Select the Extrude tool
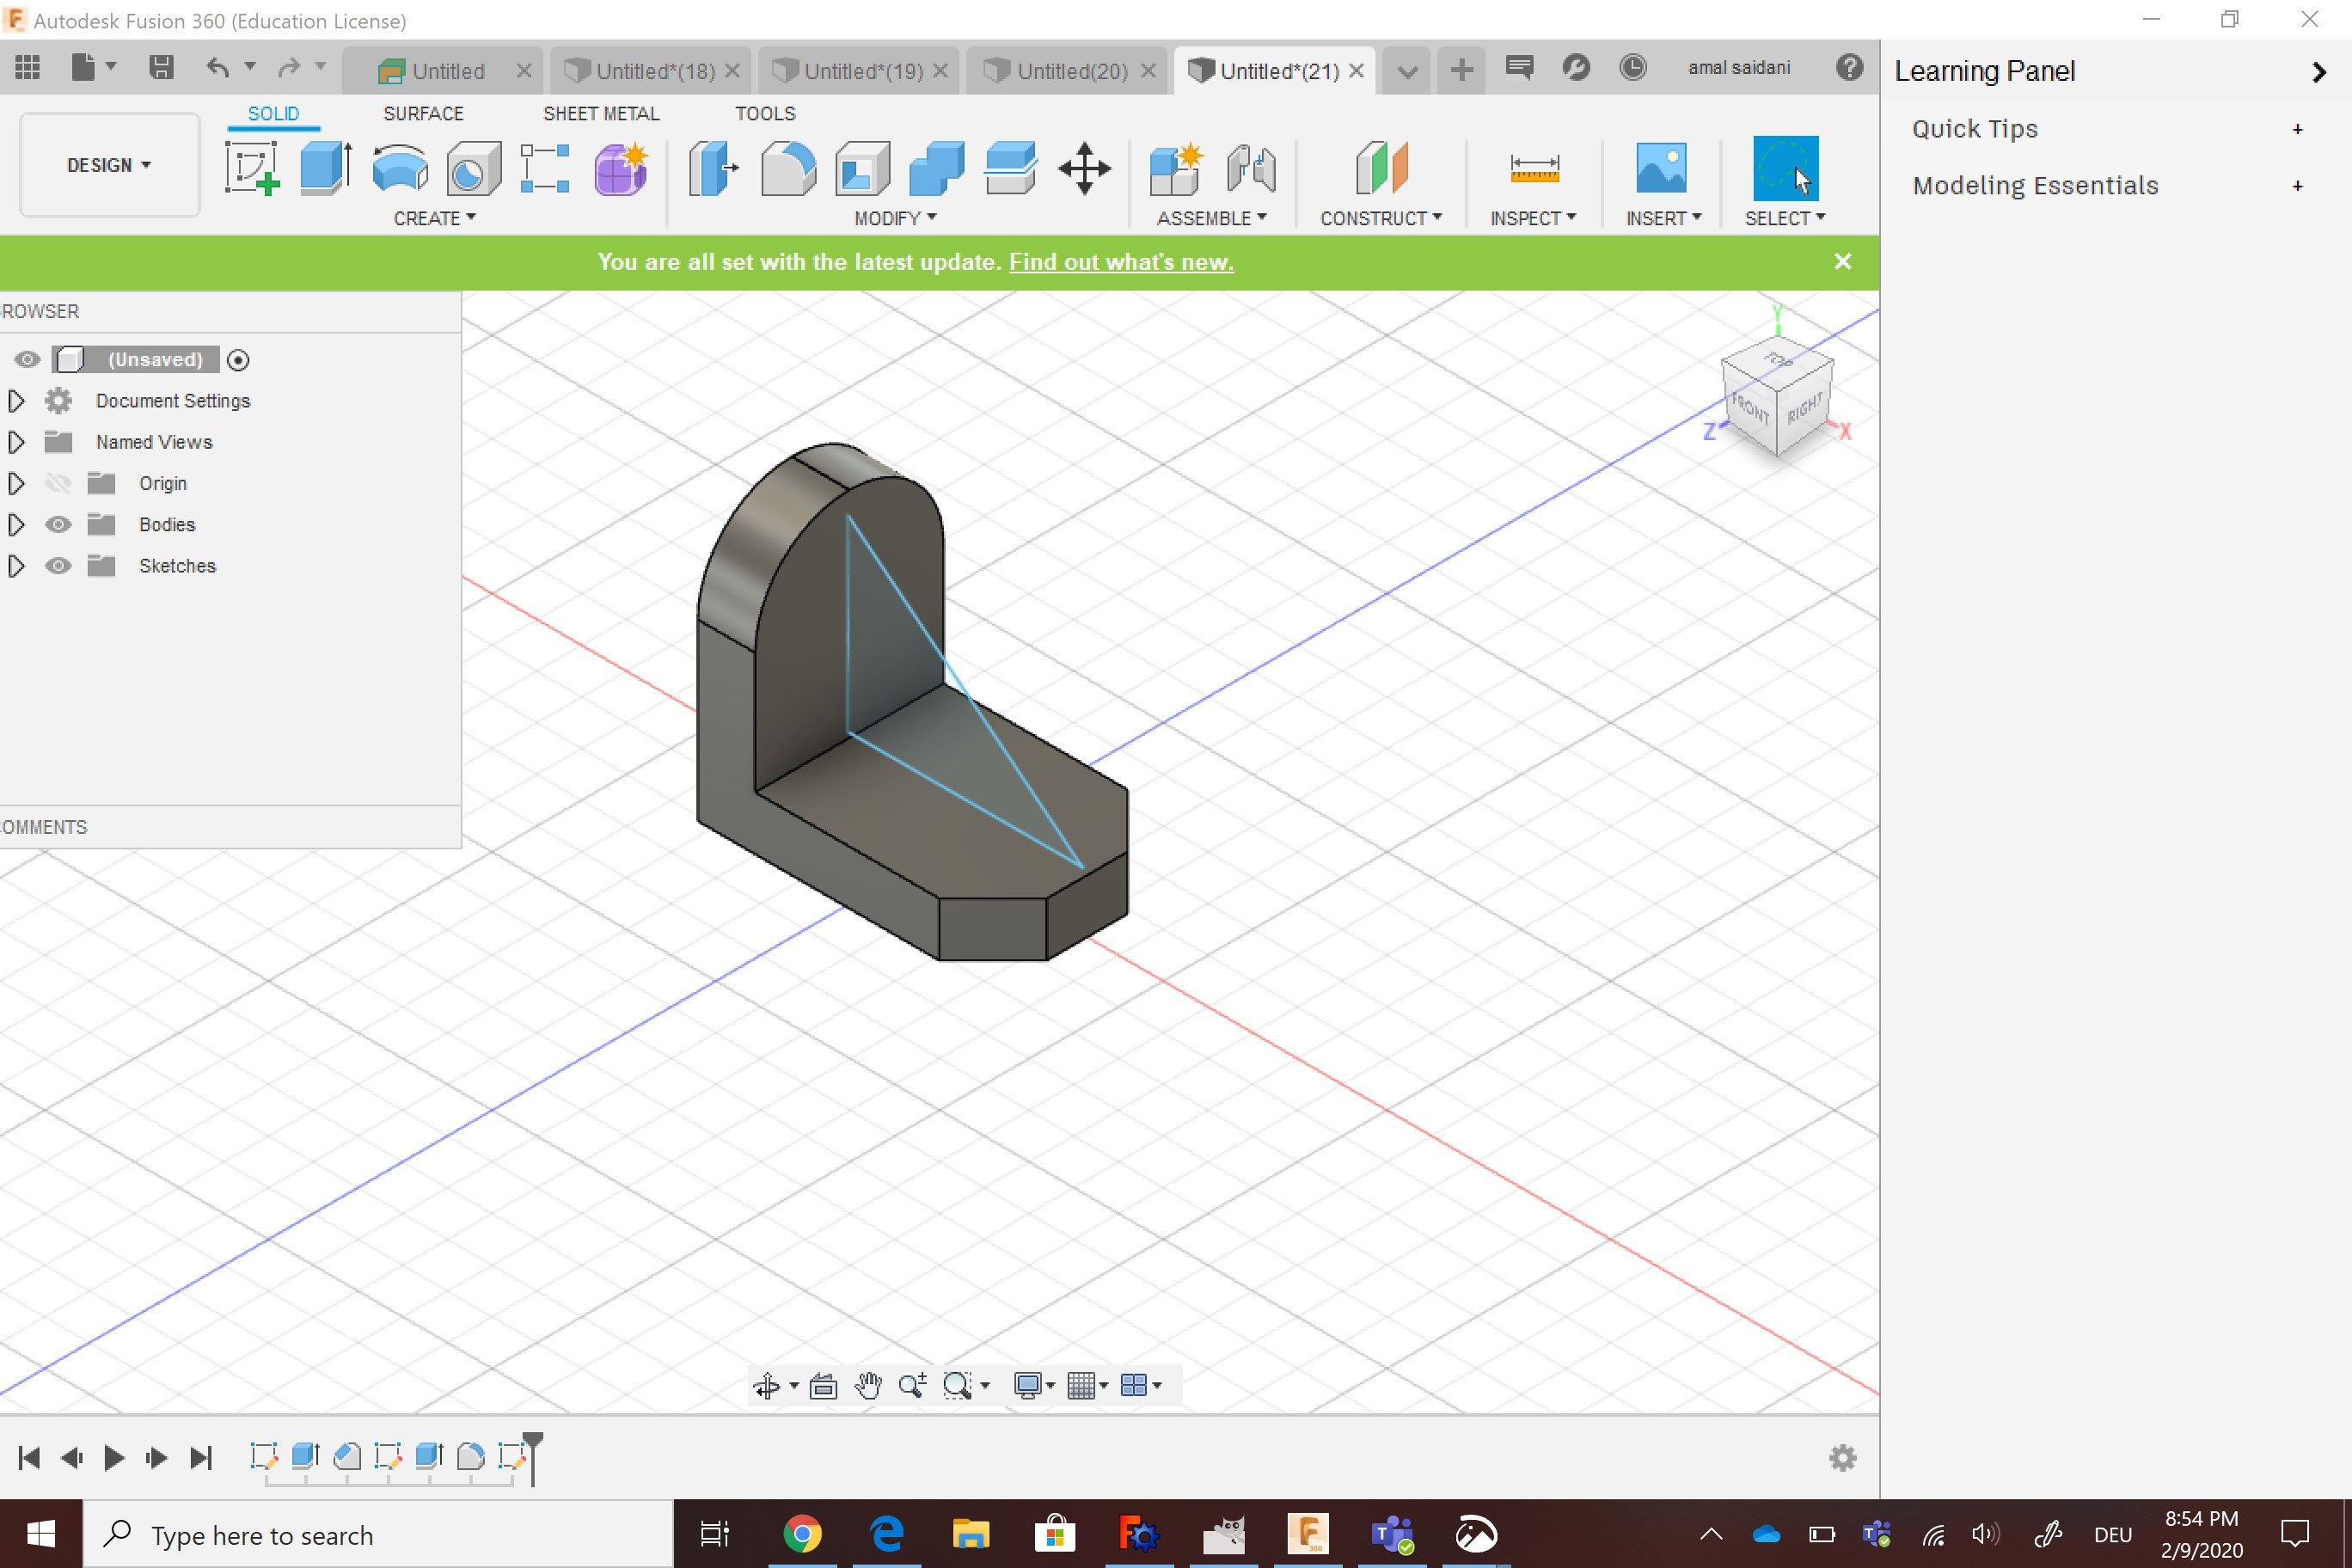 tap(325, 168)
